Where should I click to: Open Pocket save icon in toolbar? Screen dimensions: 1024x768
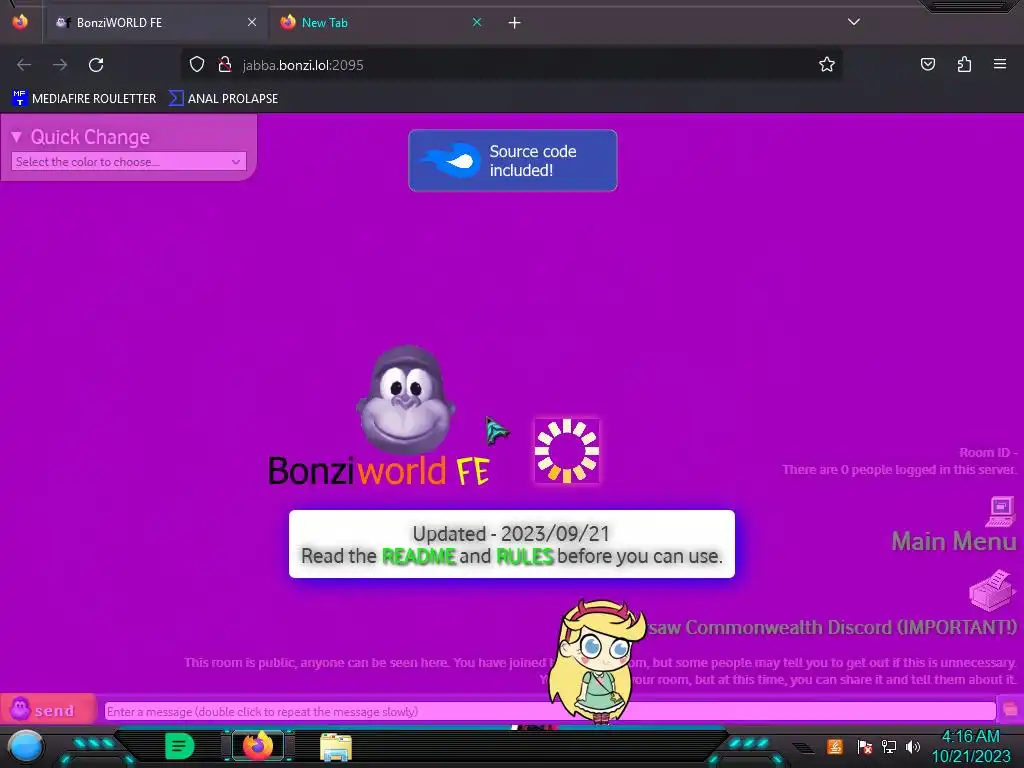927,64
